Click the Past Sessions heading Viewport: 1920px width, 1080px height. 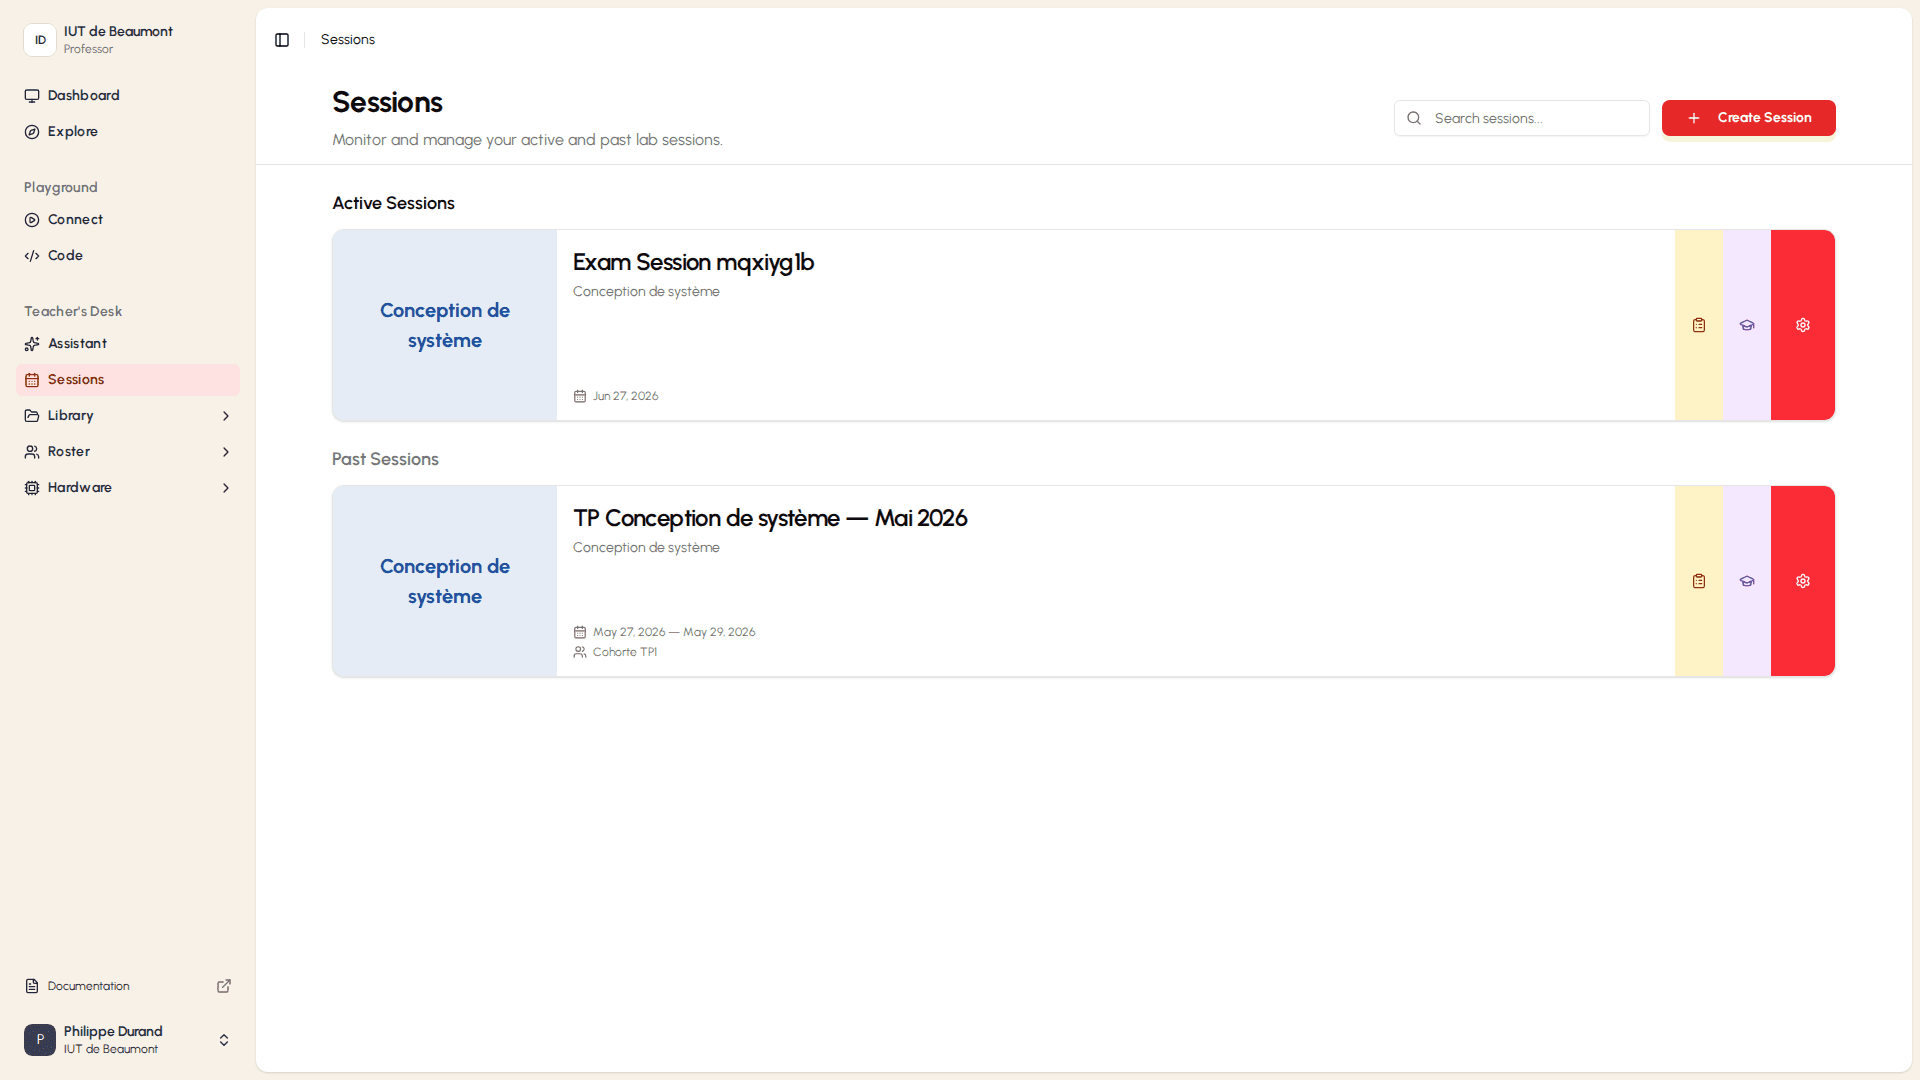coord(385,459)
